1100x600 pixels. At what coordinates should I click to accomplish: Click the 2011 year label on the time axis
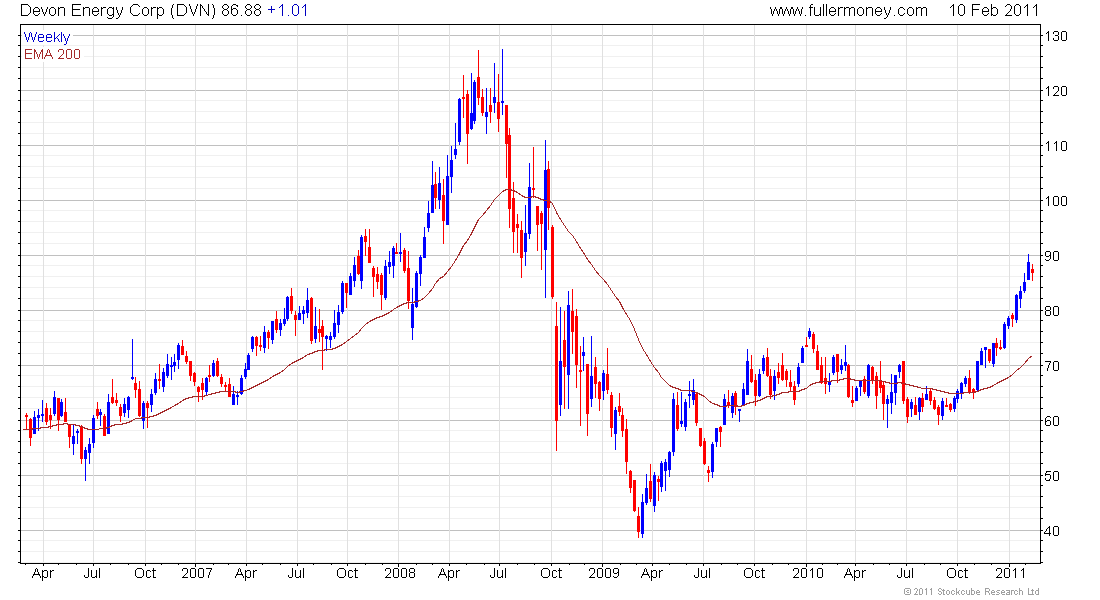1011,574
